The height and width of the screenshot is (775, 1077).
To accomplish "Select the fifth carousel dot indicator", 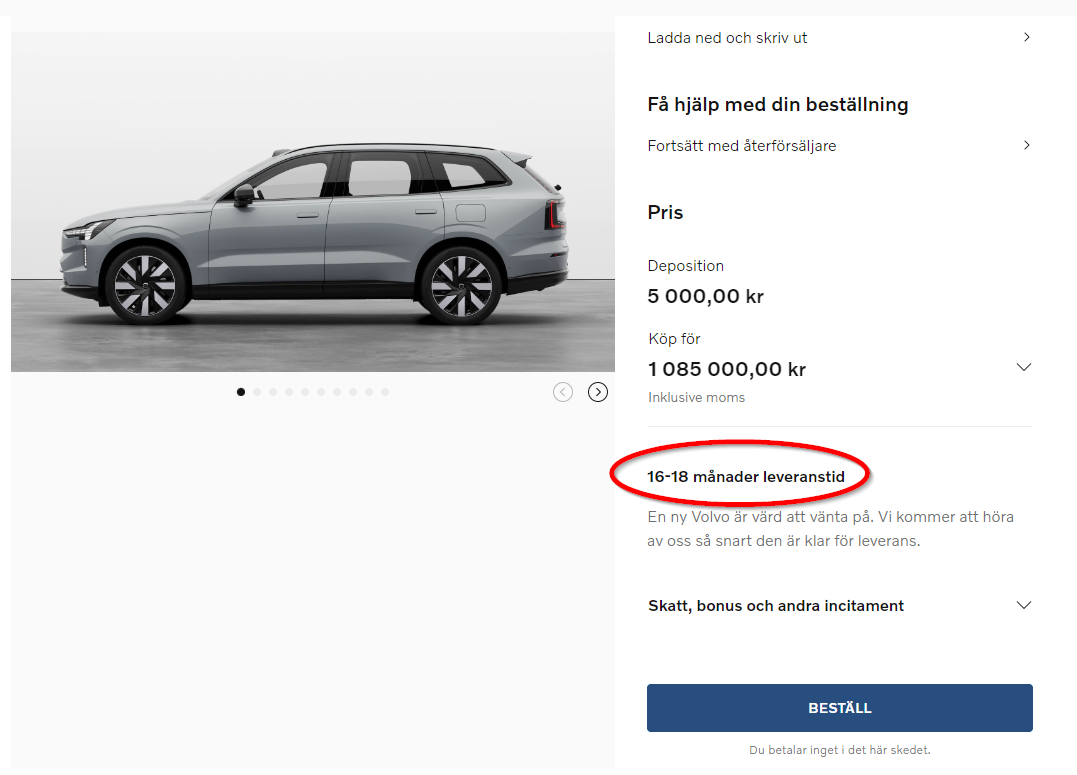I will point(305,392).
